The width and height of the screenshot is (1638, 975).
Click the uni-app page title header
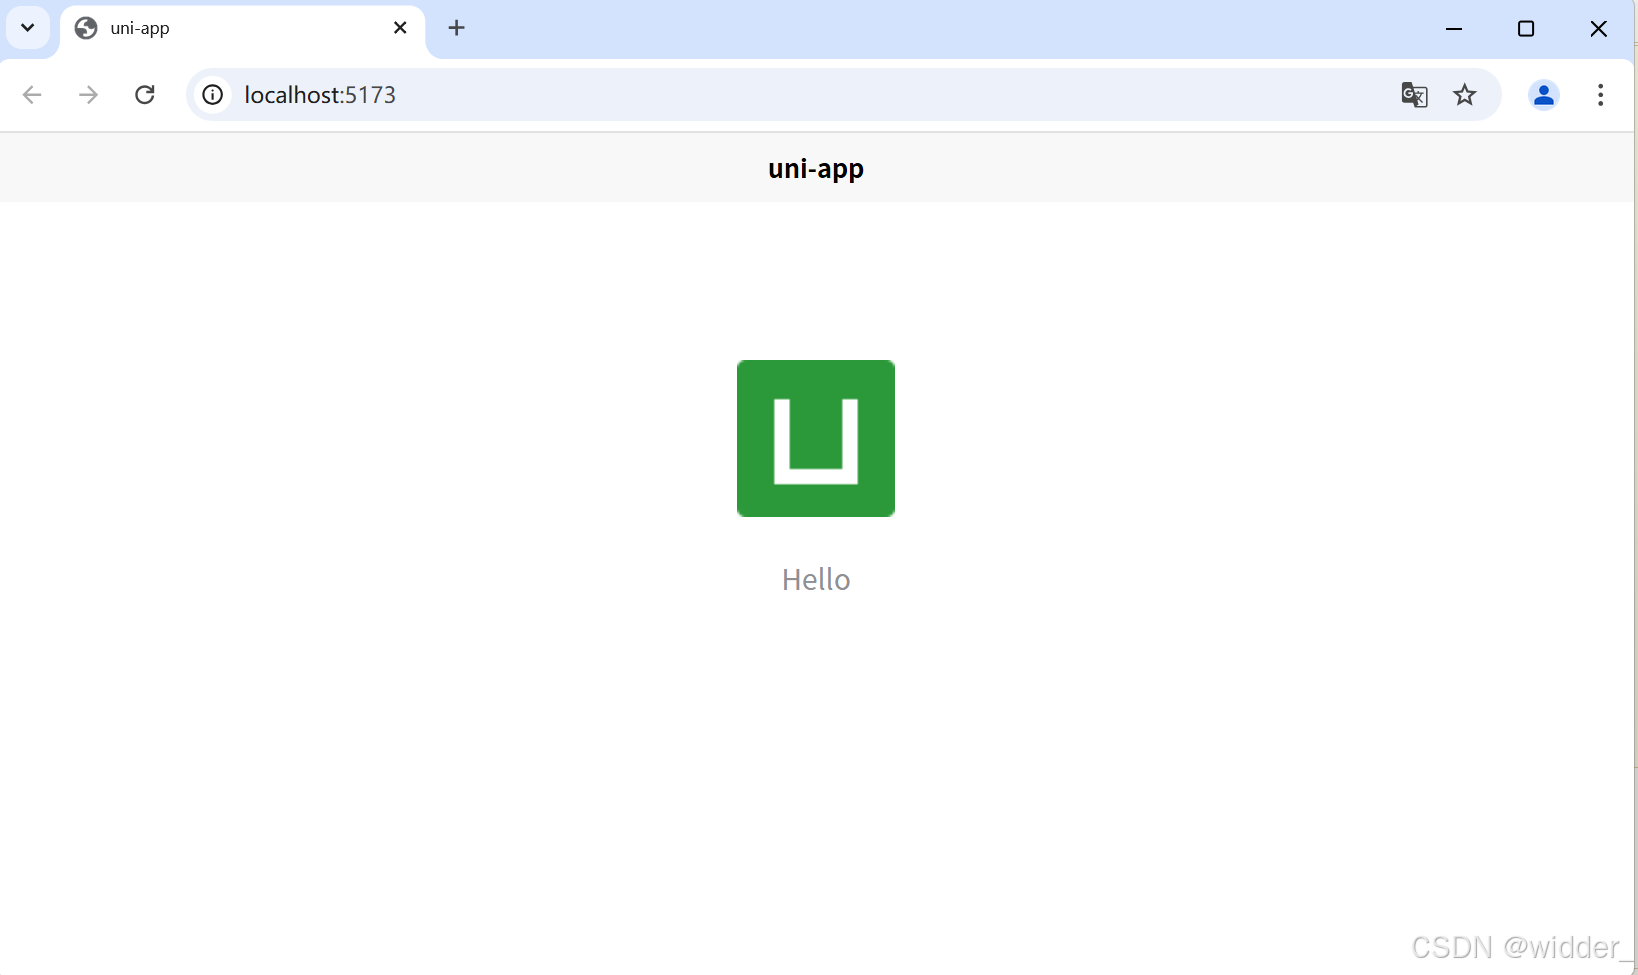pyautogui.click(x=816, y=168)
